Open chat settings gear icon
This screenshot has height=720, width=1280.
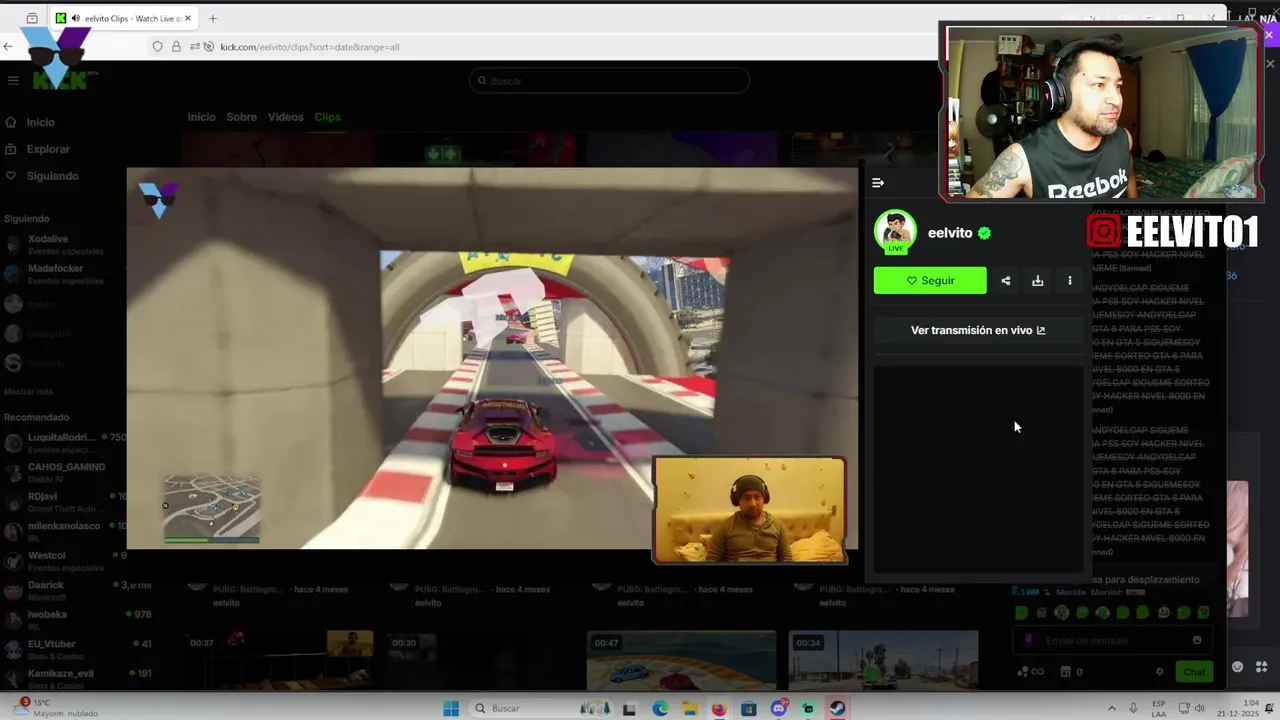pos(1159,672)
